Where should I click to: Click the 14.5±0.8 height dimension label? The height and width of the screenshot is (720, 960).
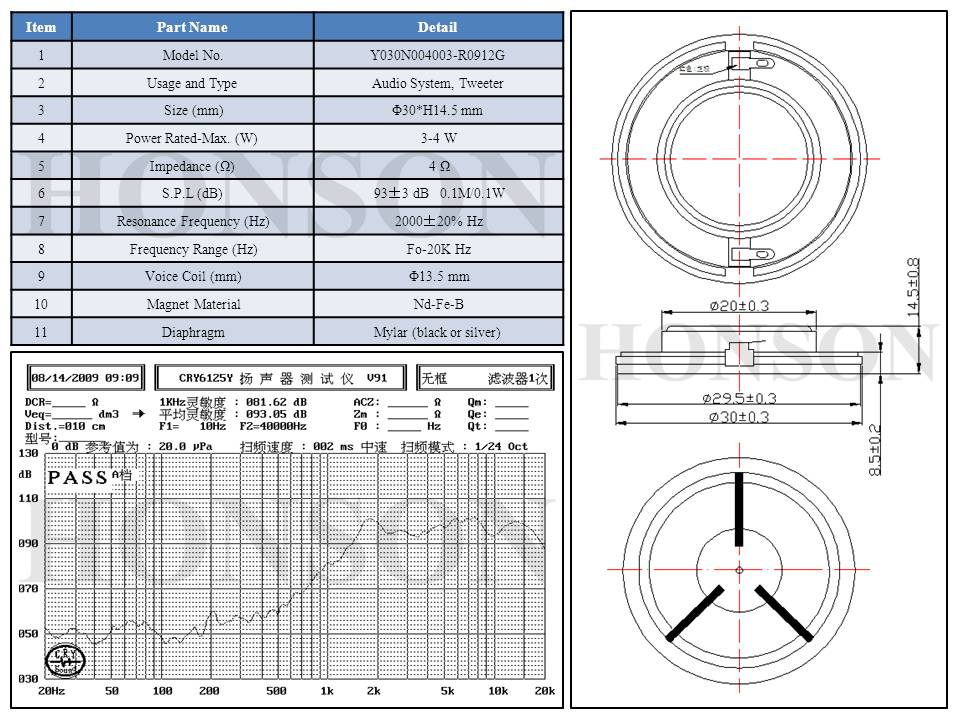pyautogui.click(x=912, y=288)
